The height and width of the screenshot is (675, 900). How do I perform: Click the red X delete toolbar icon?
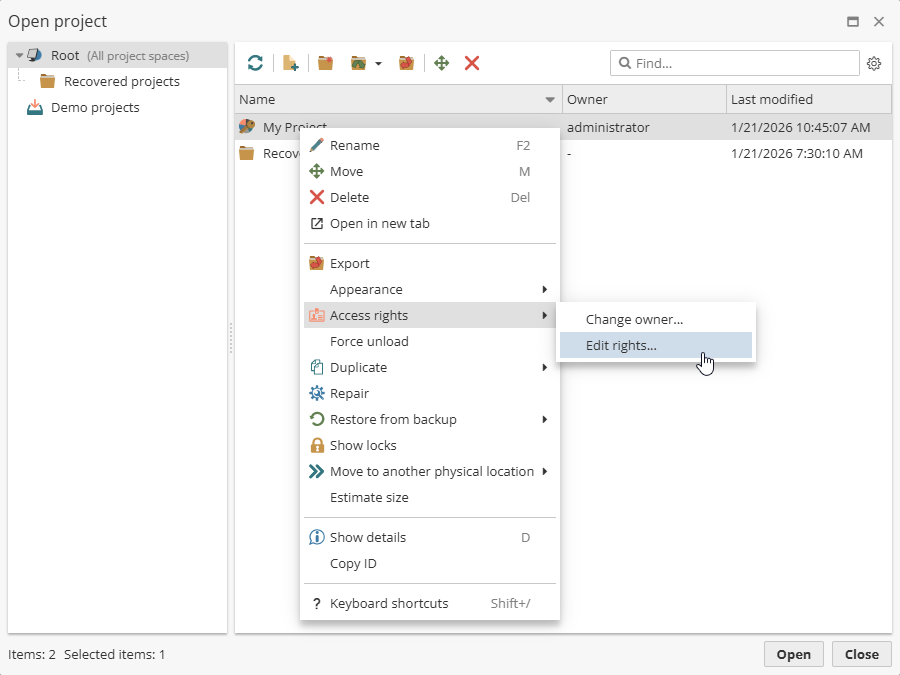[472, 63]
